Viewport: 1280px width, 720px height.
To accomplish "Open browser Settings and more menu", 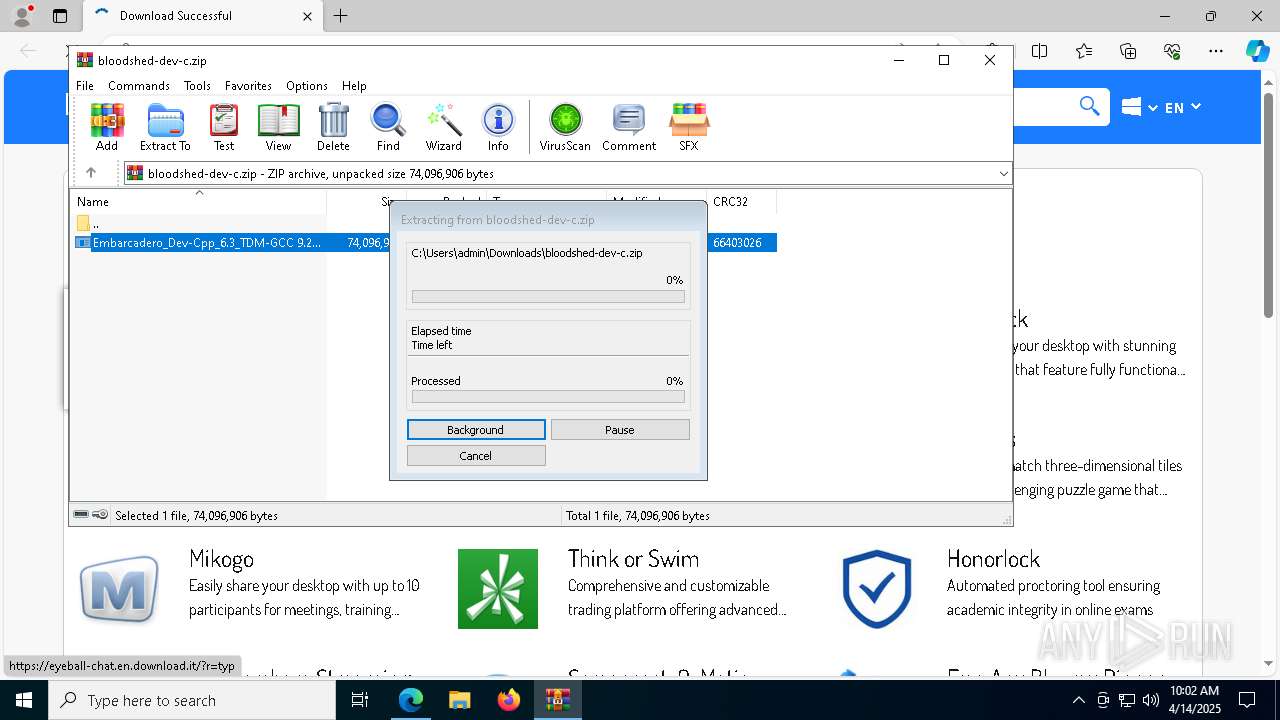I will point(1216,51).
